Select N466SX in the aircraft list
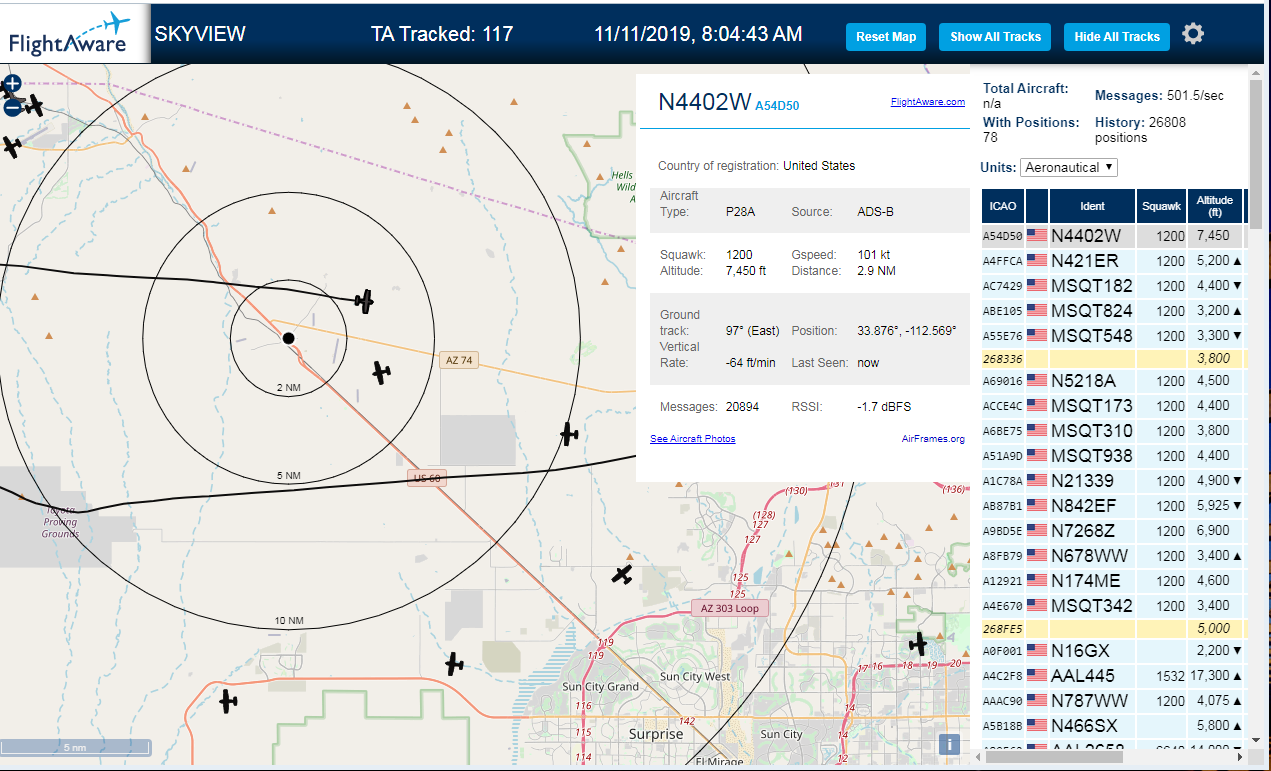Image resolution: width=1271 pixels, height=771 pixels. point(1113,726)
